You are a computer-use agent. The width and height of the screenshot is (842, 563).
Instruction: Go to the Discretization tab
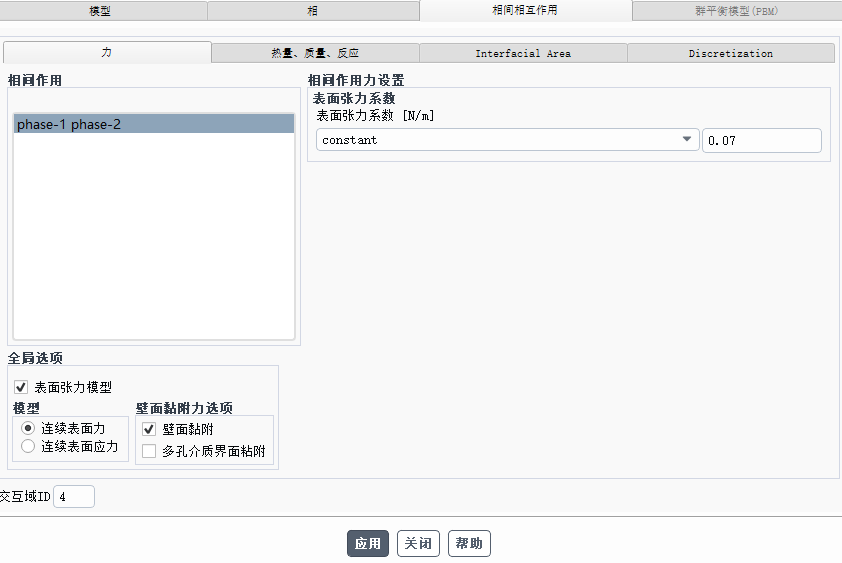[730, 53]
